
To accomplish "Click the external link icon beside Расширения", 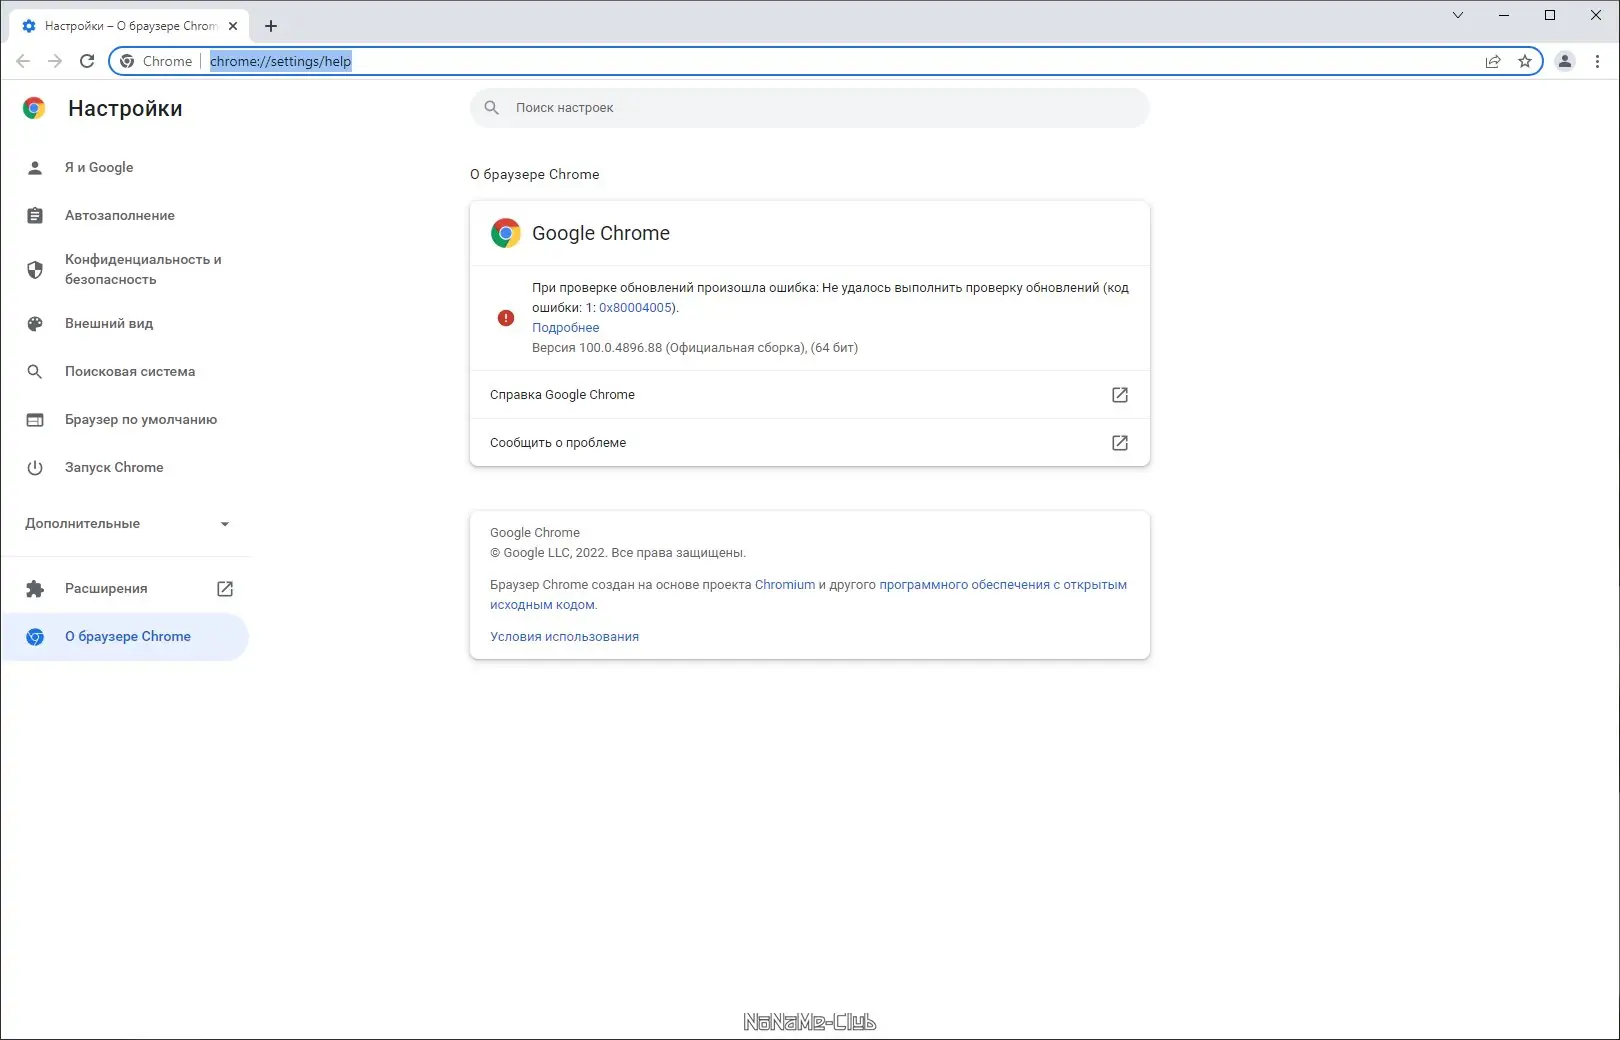I will coord(225,588).
